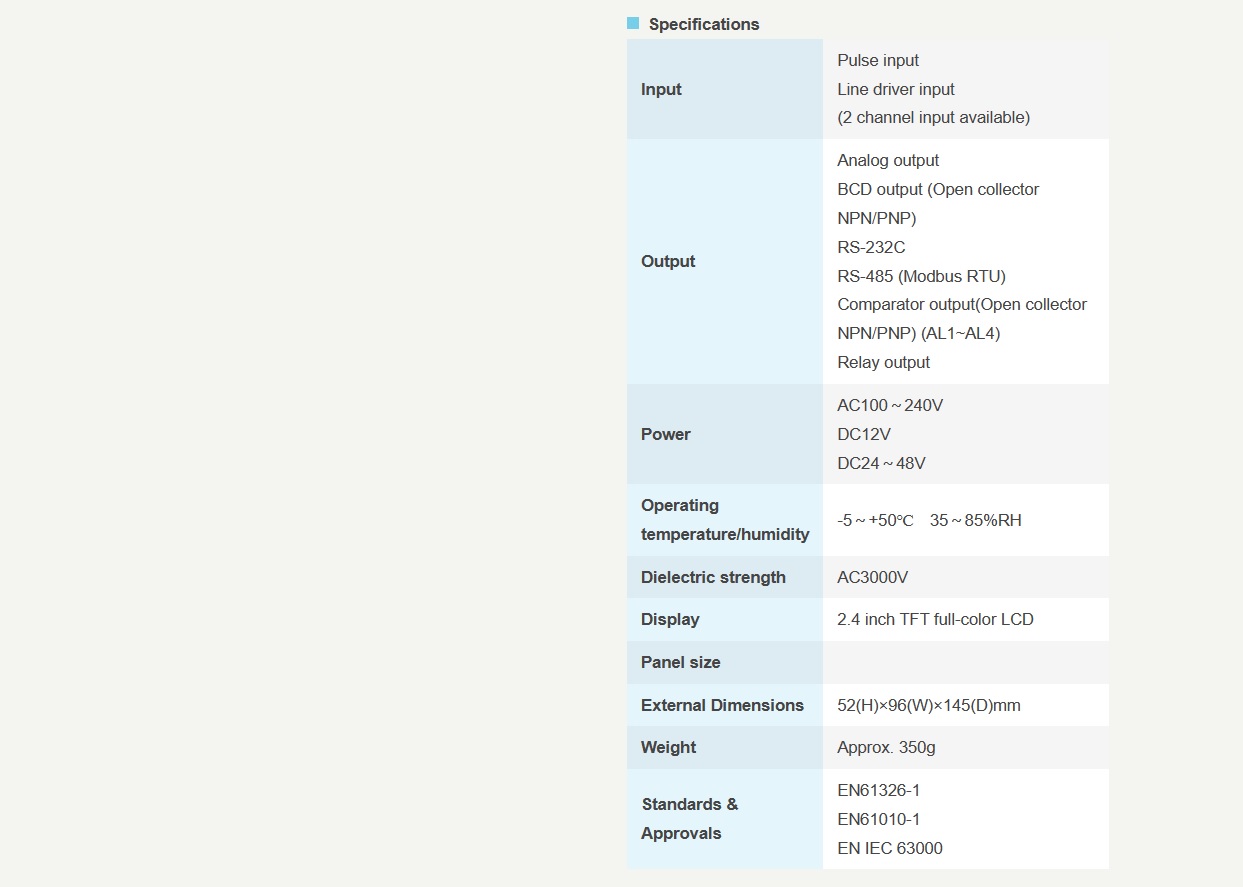Click the Analog output entry
Image resolution: width=1243 pixels, height=887 pixels.
(888, 160)
